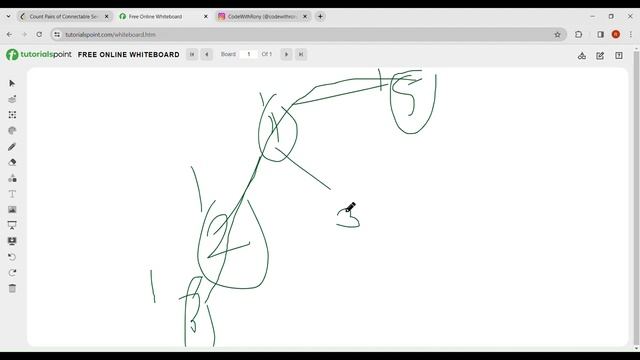Click the edit note icon top right

point(600,56)
